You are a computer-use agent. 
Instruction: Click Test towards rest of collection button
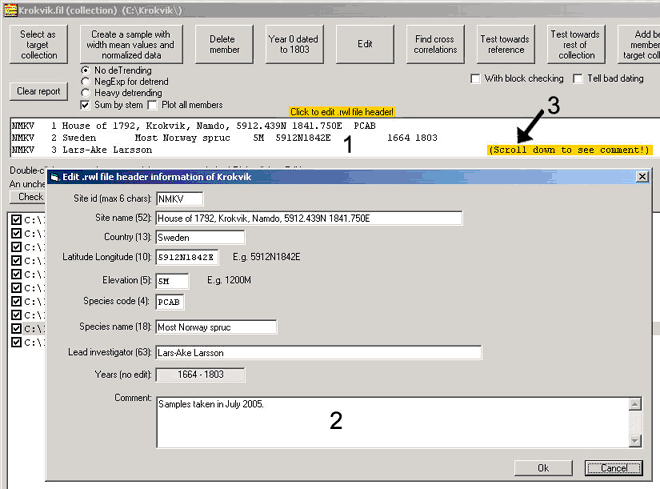tap(576, 45)
